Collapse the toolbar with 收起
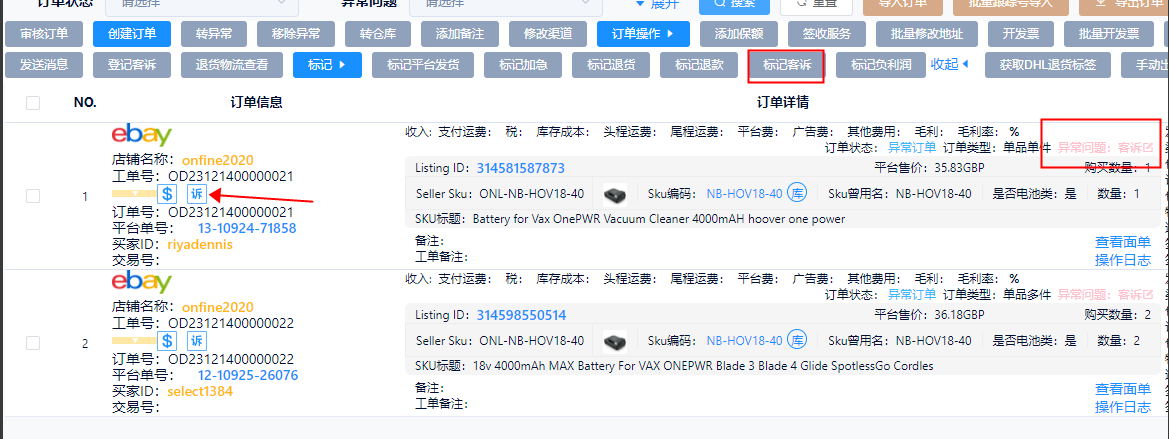This screenshot has height=439, width=1169. point(950,65)
